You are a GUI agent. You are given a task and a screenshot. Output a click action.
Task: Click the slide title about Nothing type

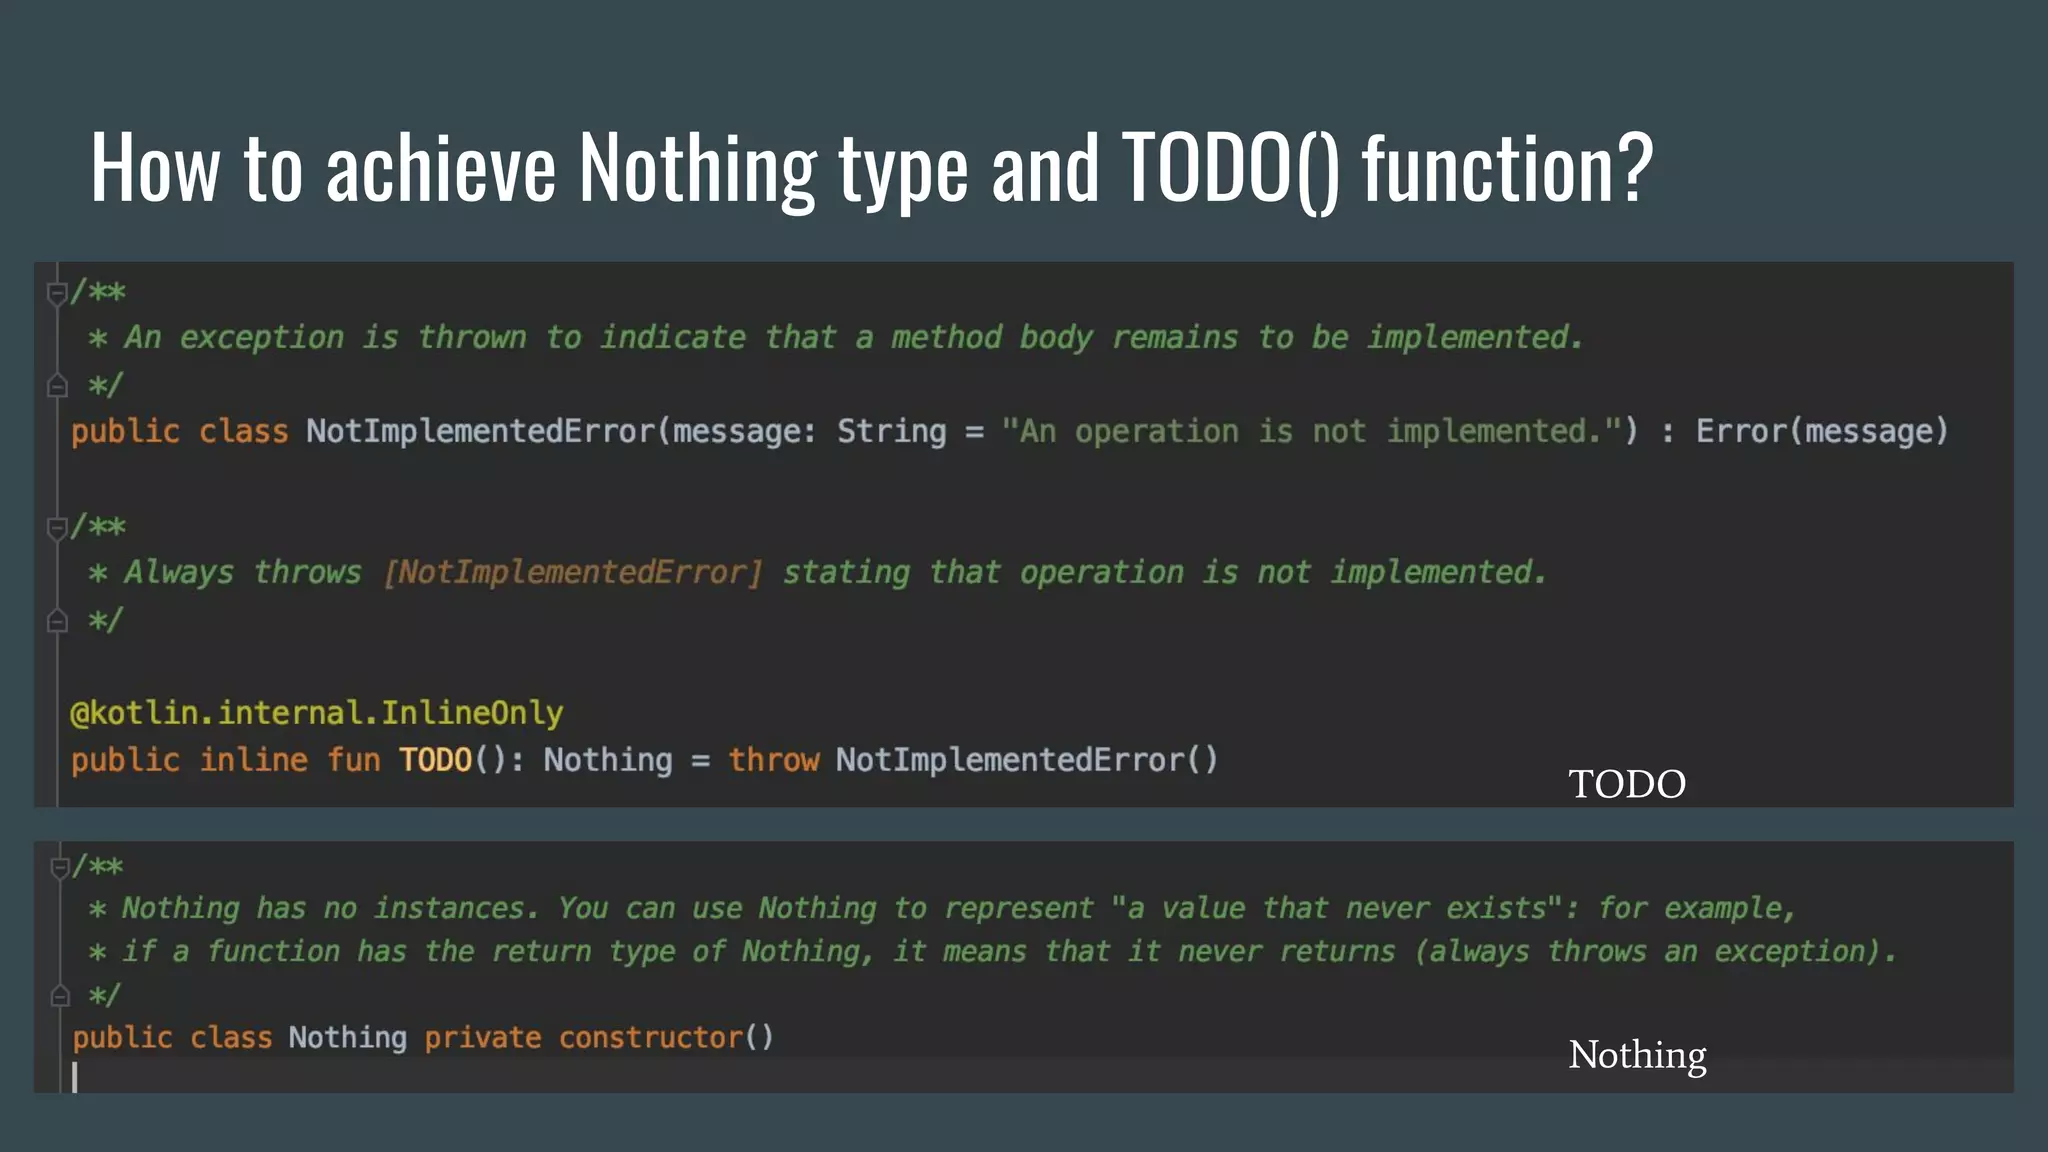click(x=870, y=168)
